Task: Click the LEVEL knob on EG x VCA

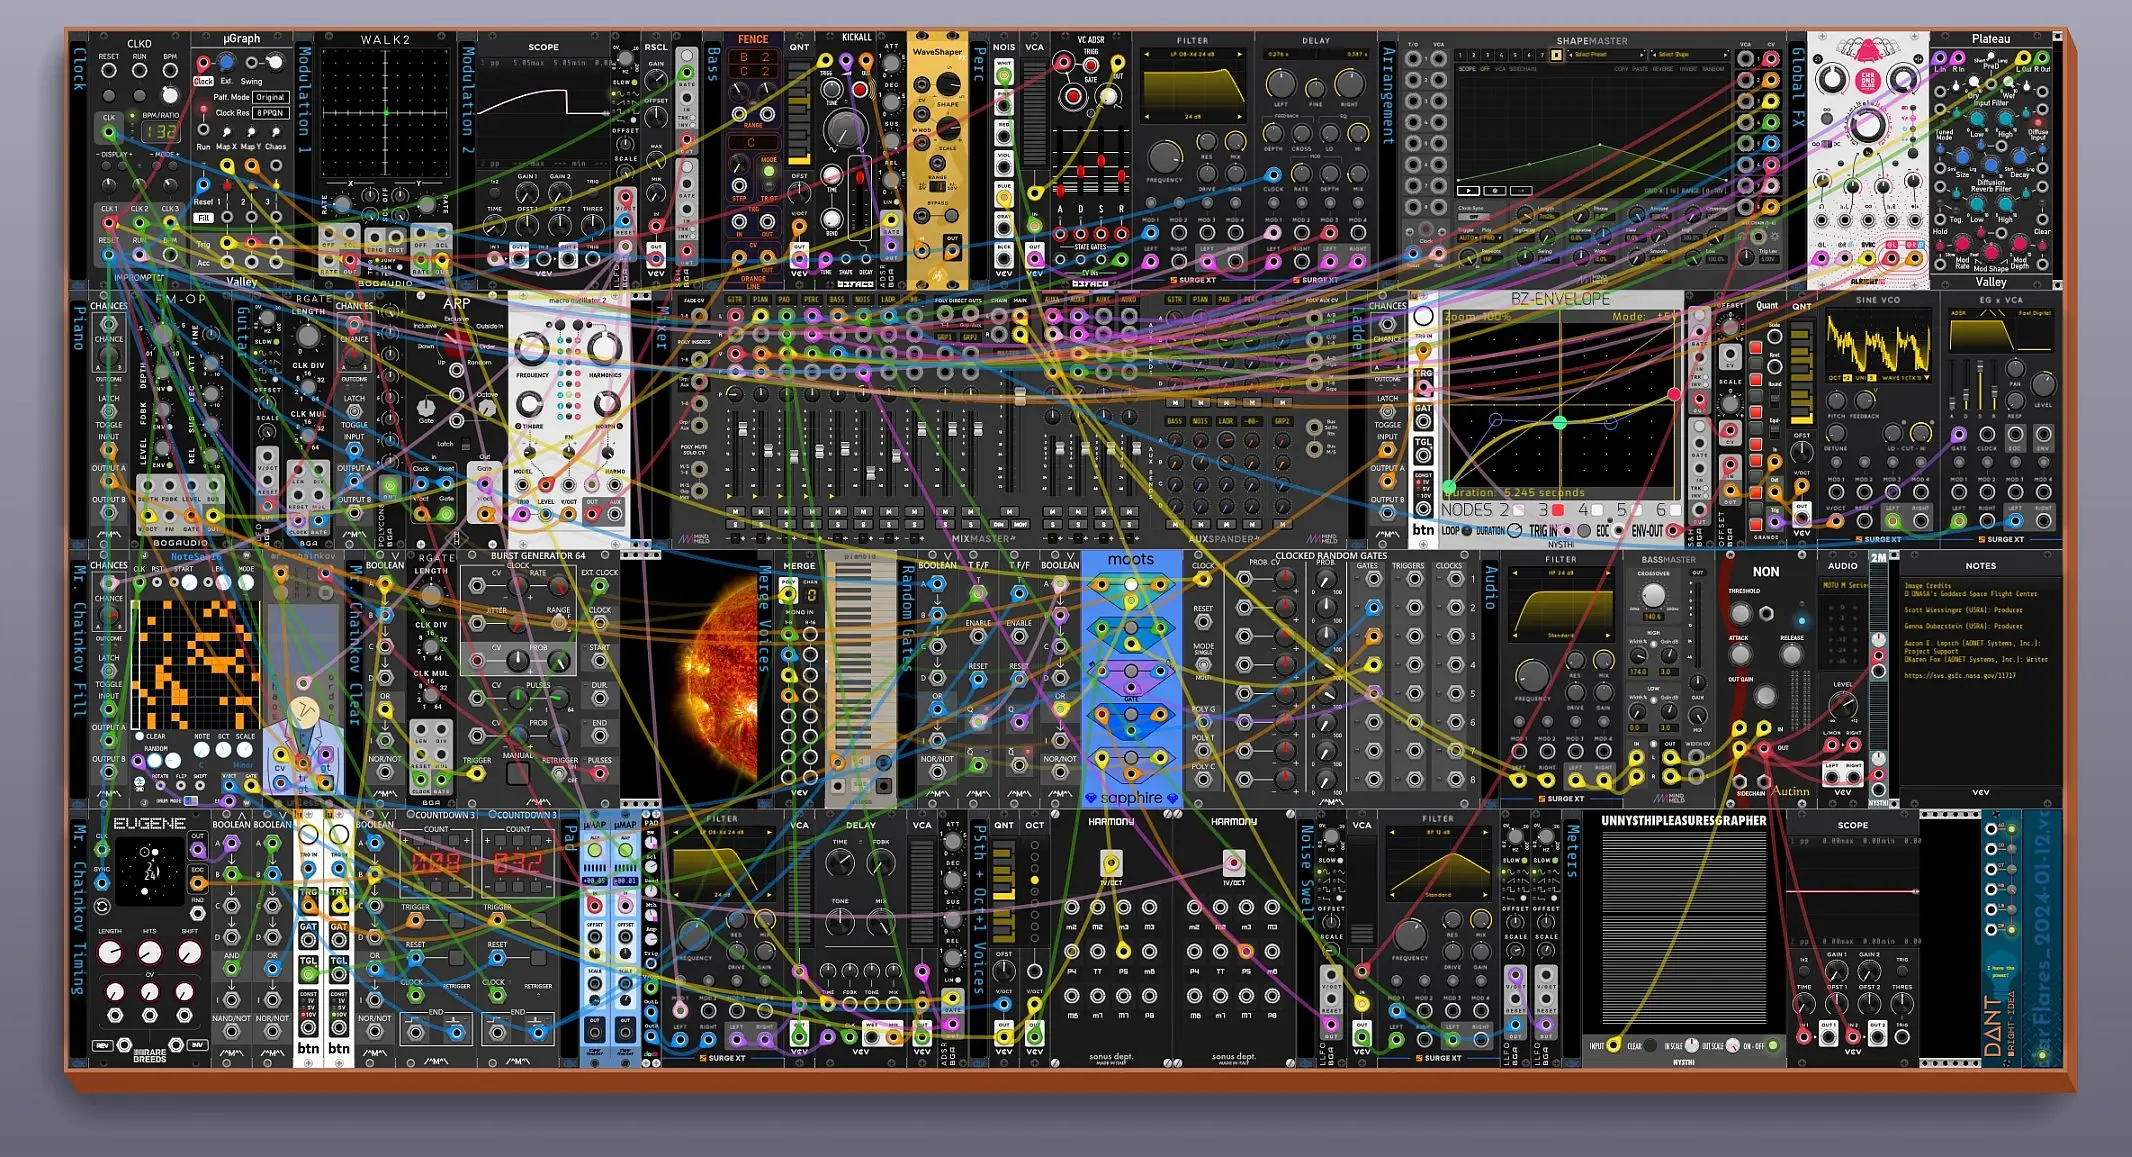Action: pyautogui.click(x=2043, y=385)
